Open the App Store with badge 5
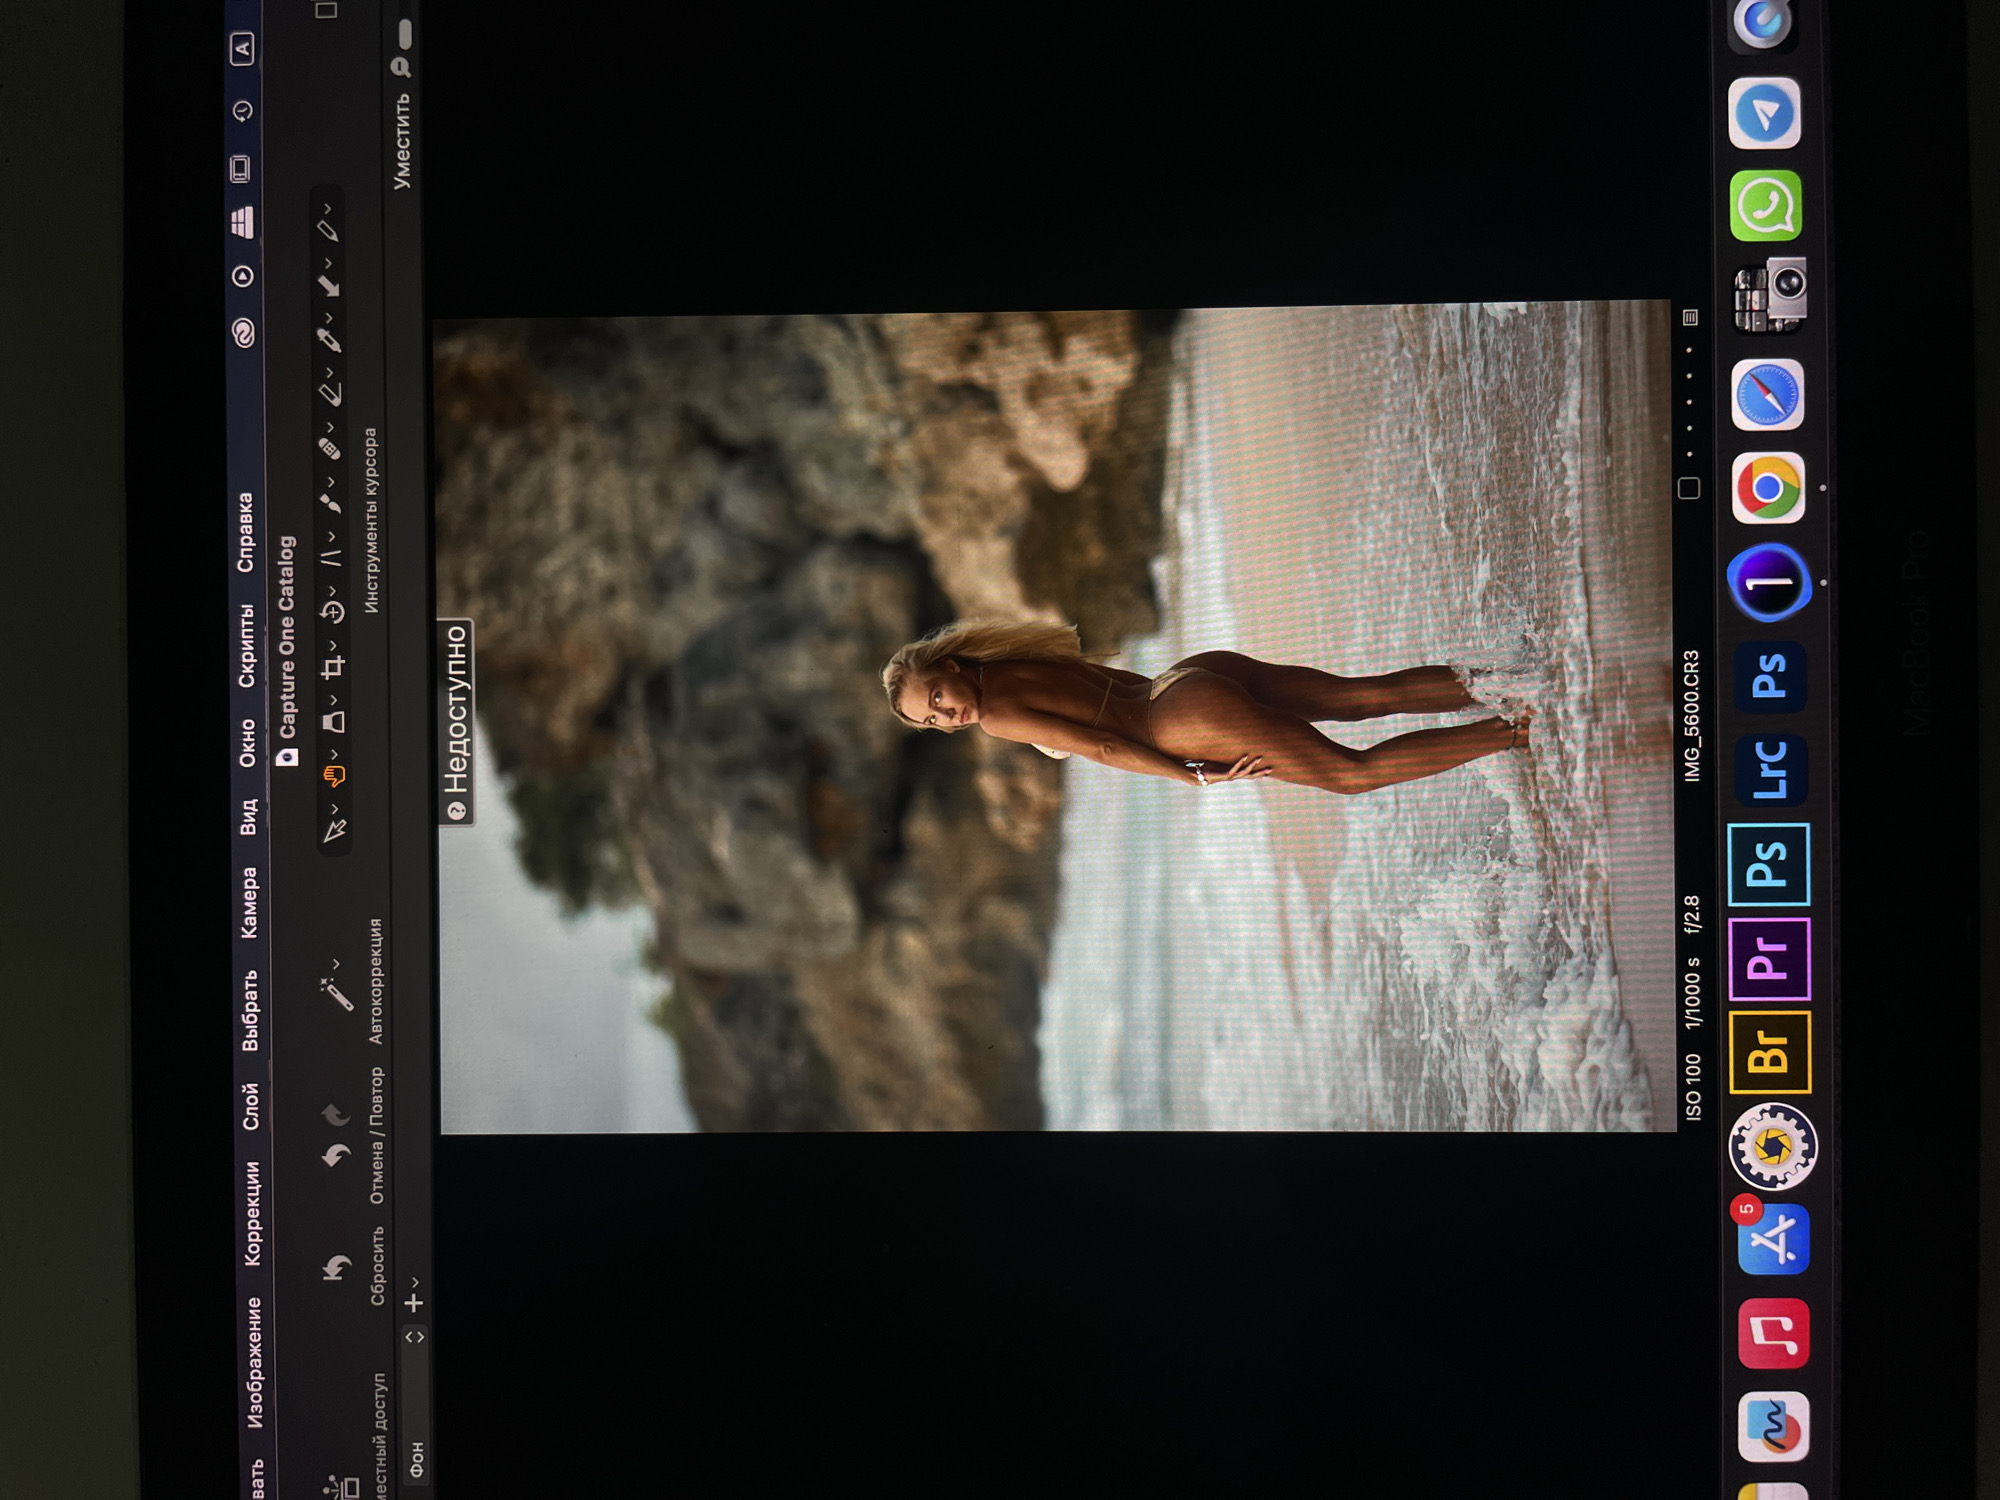The image size is (2000, 1500). 1774,1238
